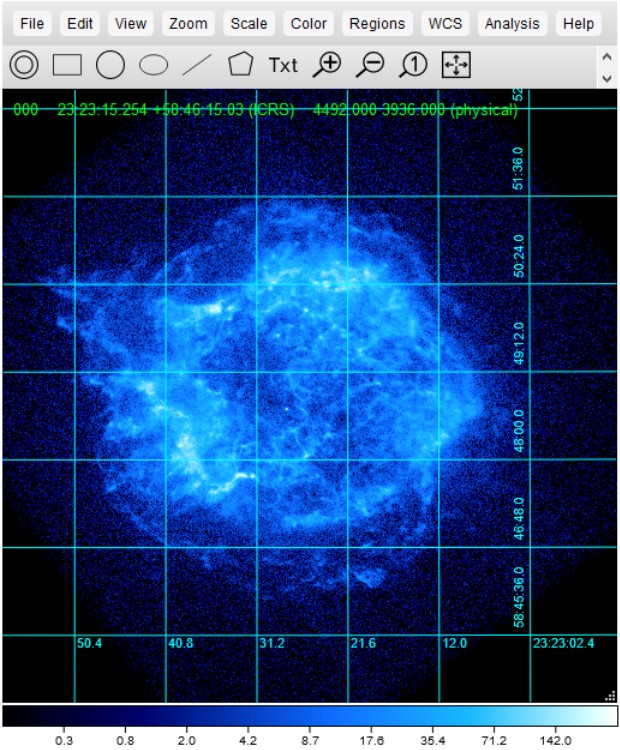The width and height of the screenshot is (620, 750).
Task: Click the resize handle at image corner
Action: [x=609, y=695]
